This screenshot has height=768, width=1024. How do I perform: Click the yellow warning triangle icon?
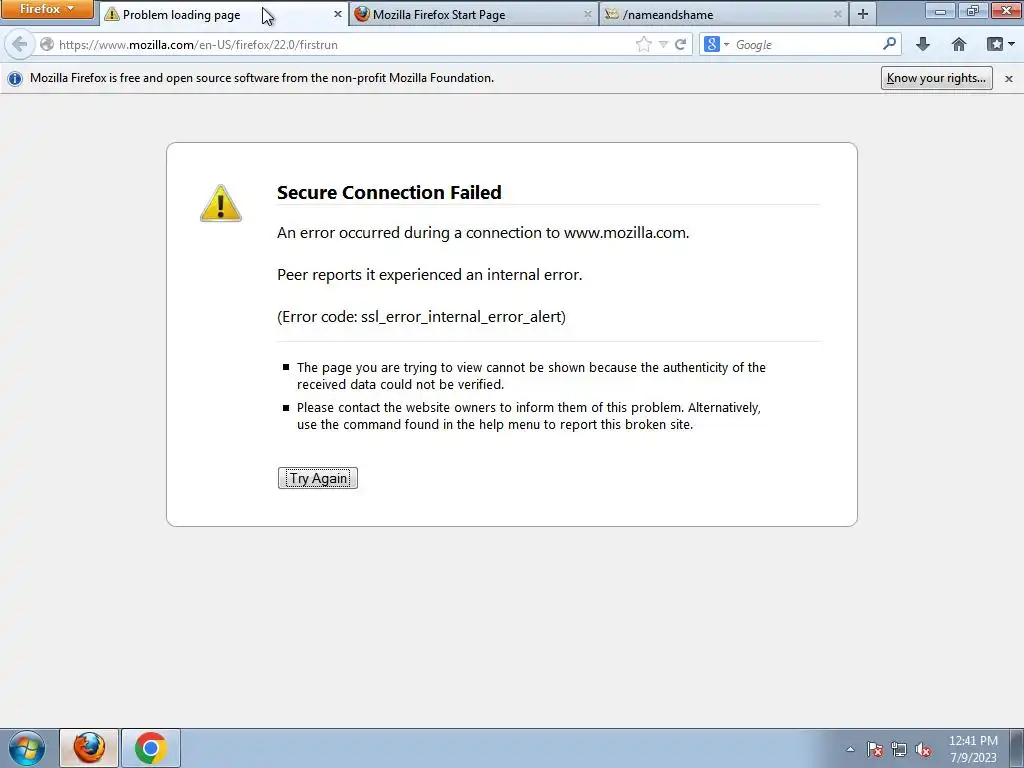[221, 203]
